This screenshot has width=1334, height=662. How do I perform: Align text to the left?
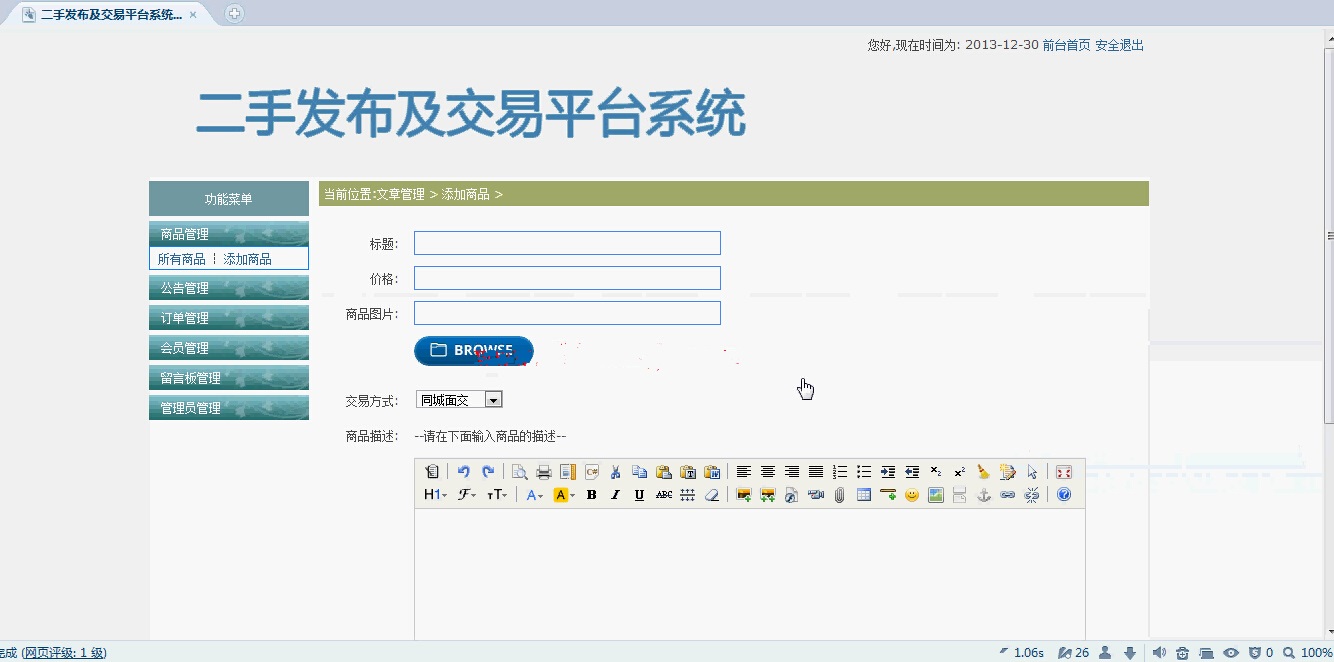744,472
